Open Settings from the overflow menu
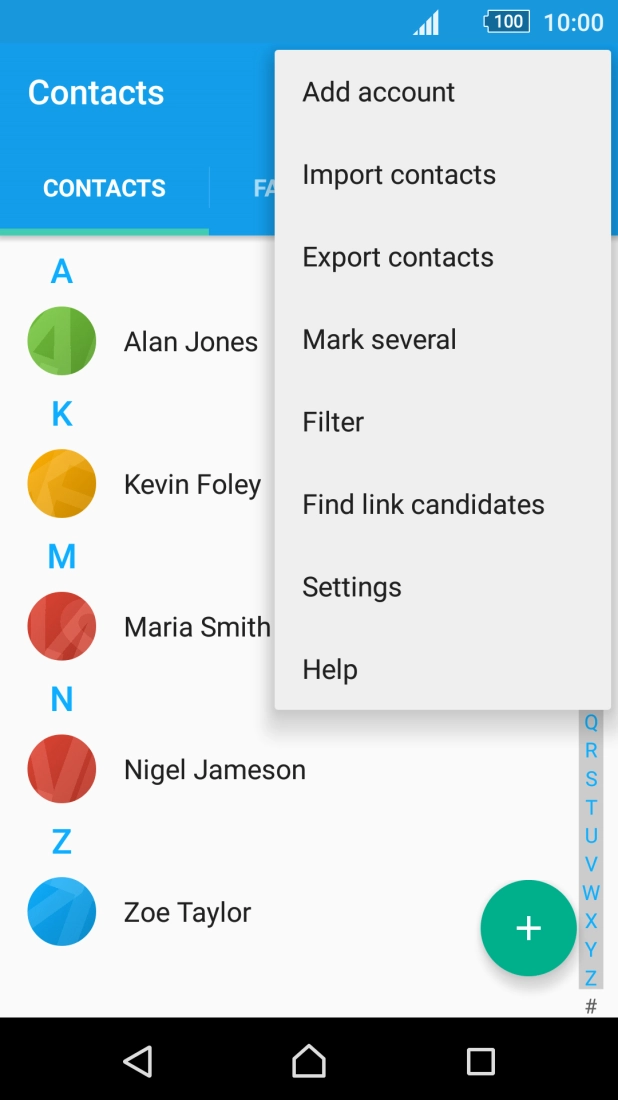The height and width of the screenshot is (1100, 618). 351,587
